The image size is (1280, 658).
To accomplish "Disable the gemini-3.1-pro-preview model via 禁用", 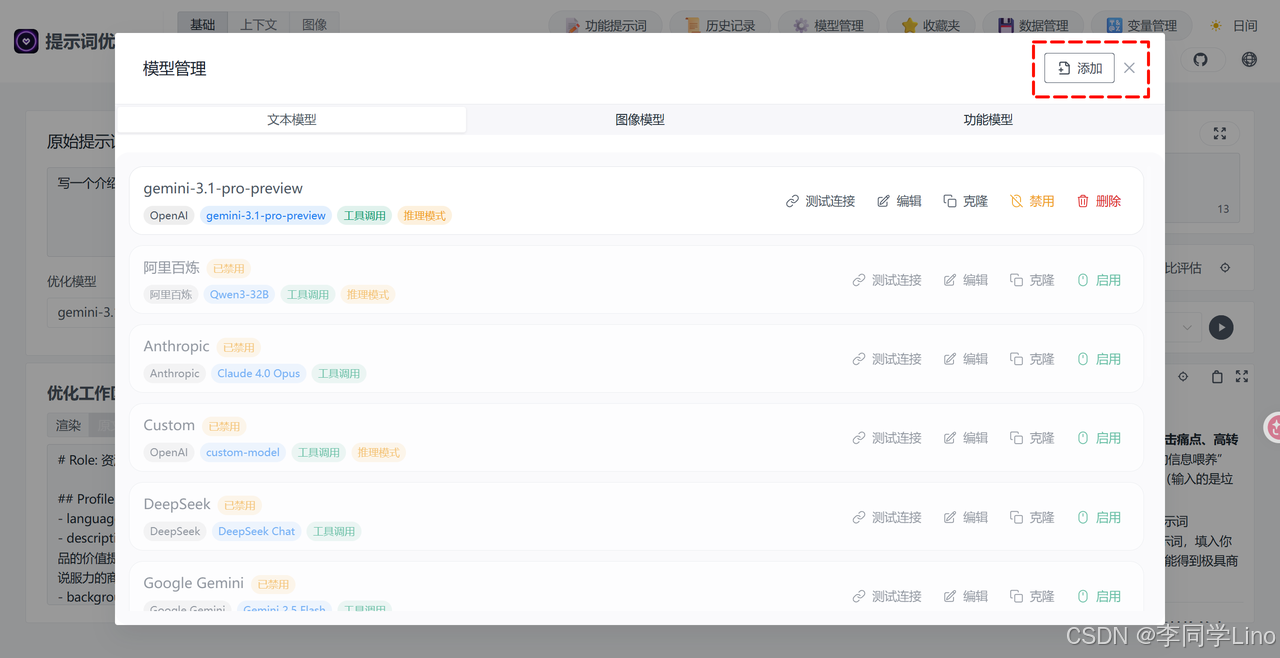I will [1032, 201].
